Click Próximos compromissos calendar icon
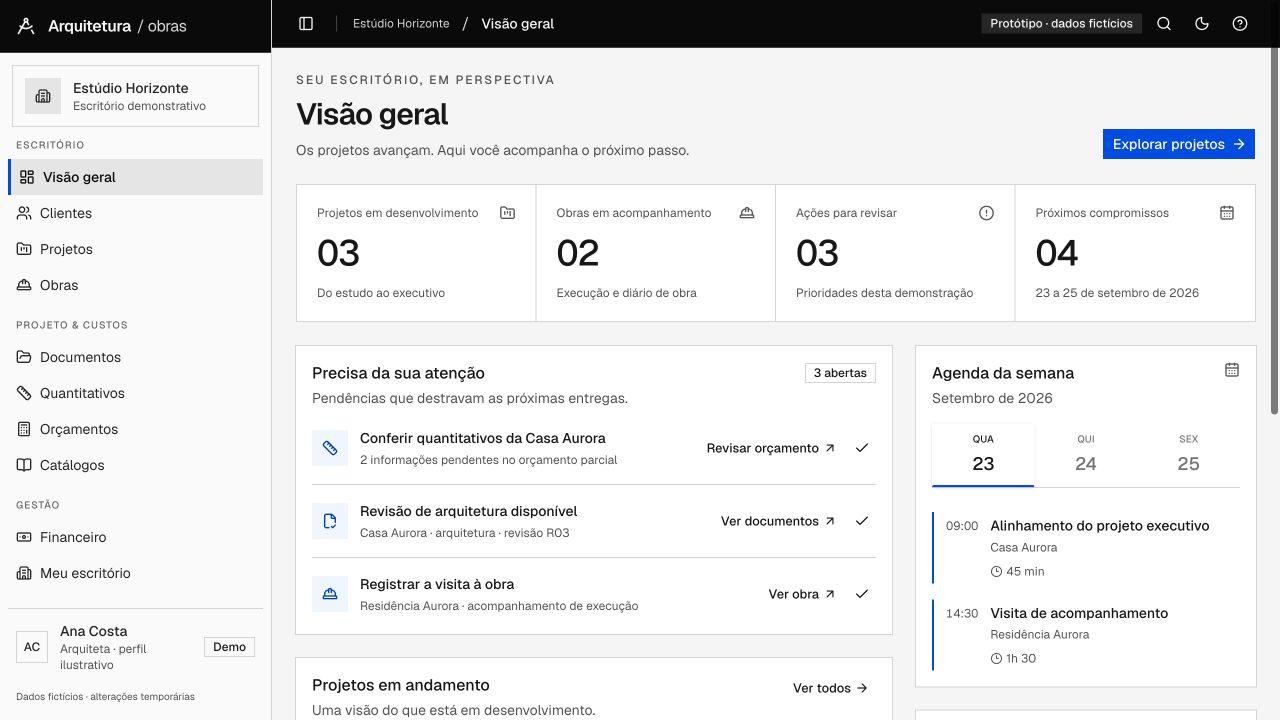The width and height of the screenshot is (1280, 720). [x=1227, y=213]
